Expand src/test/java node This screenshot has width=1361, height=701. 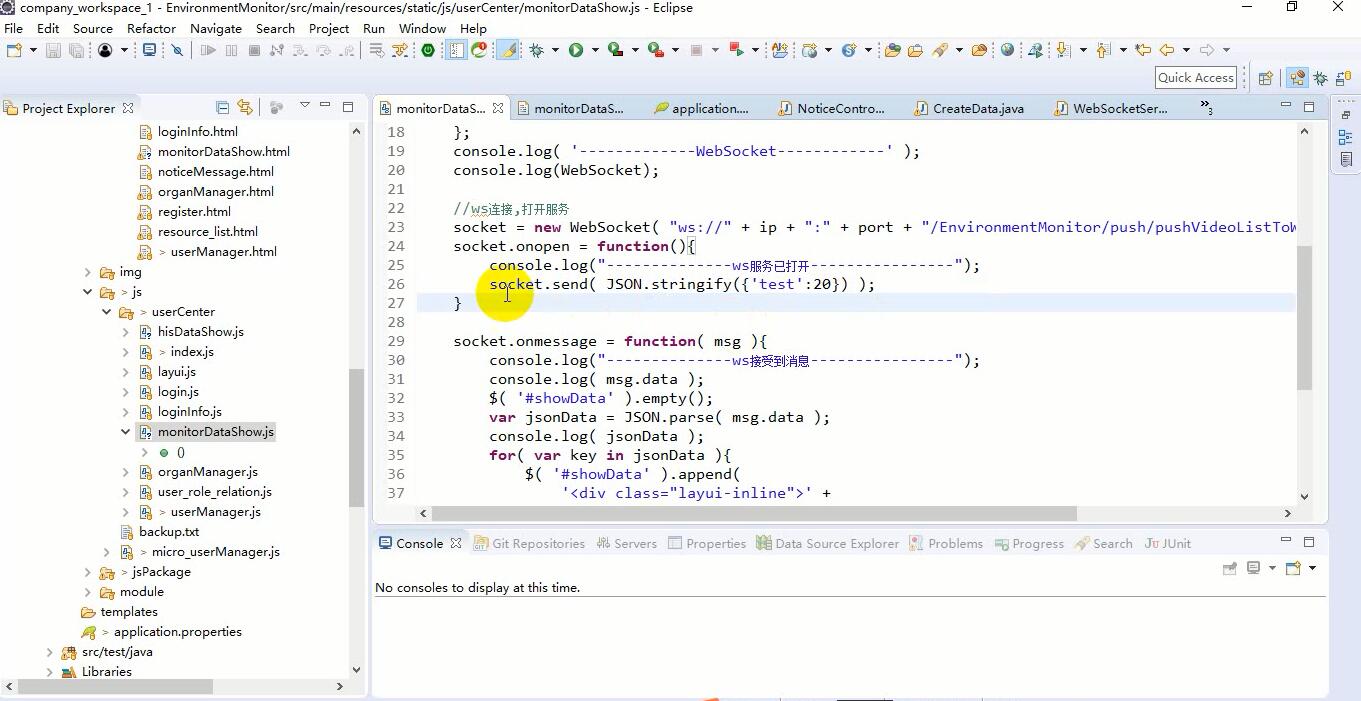point(50,652)
